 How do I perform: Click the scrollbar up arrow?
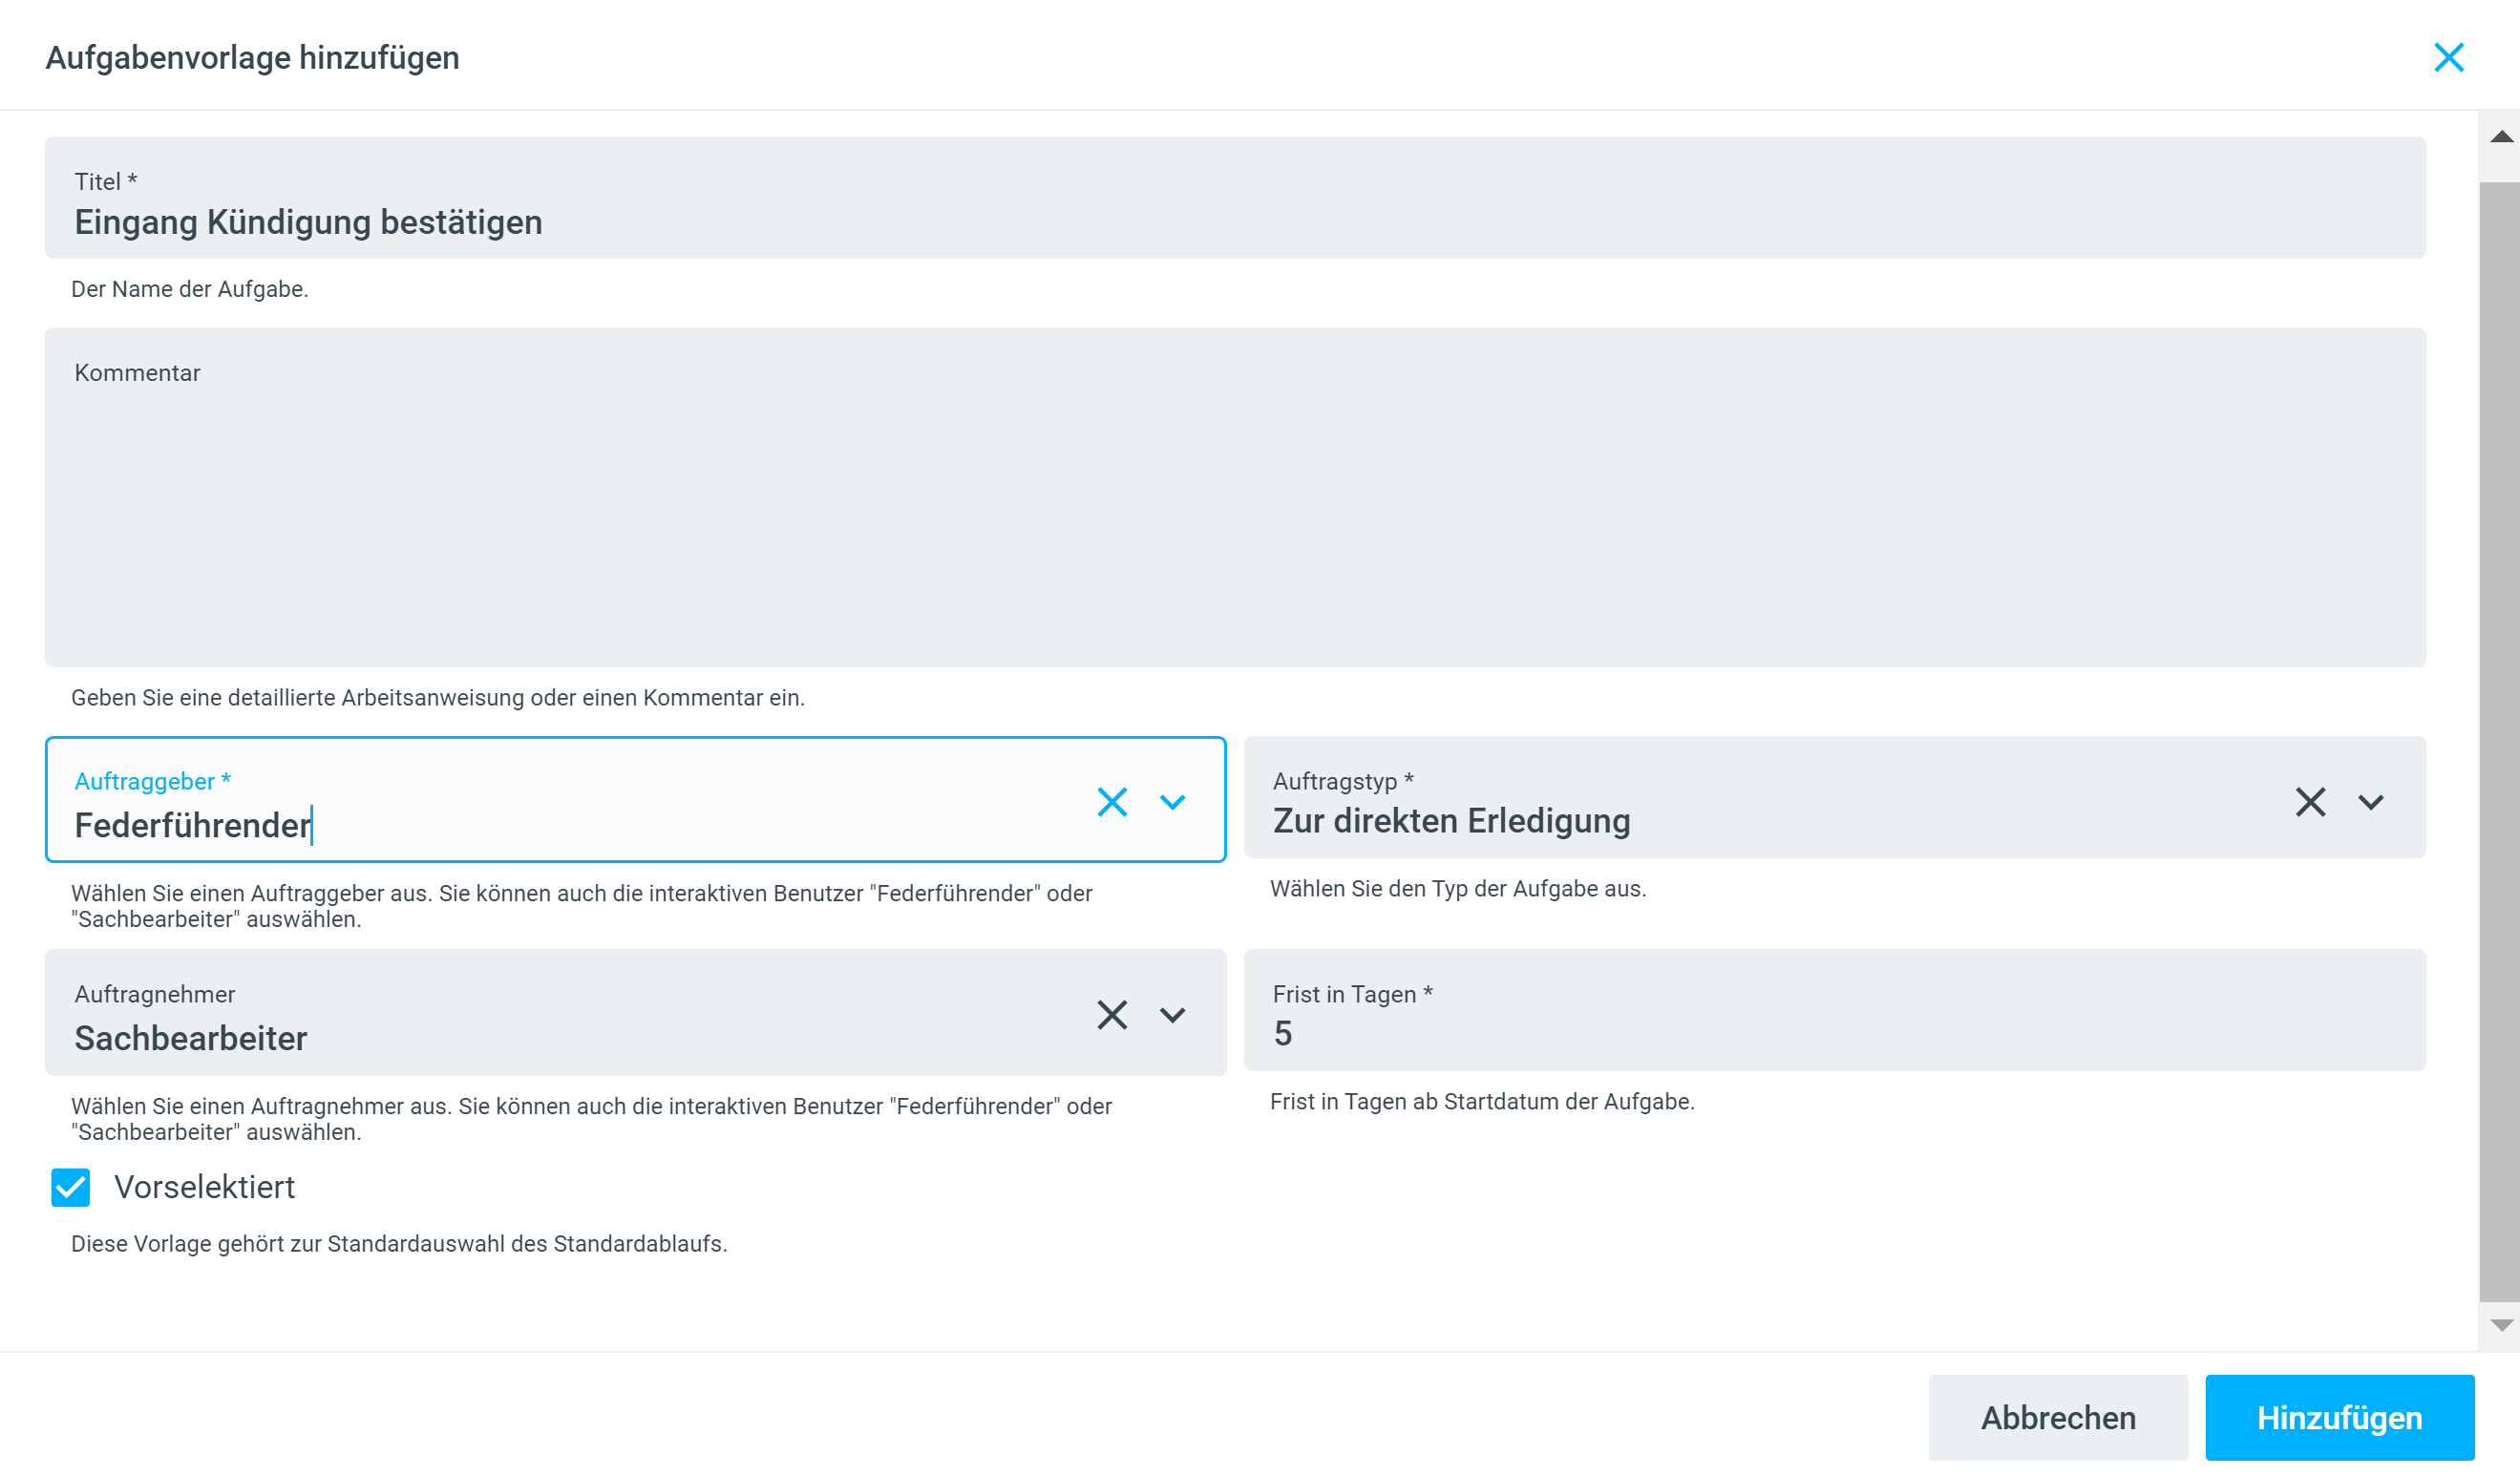click(x=2501, y=137)
